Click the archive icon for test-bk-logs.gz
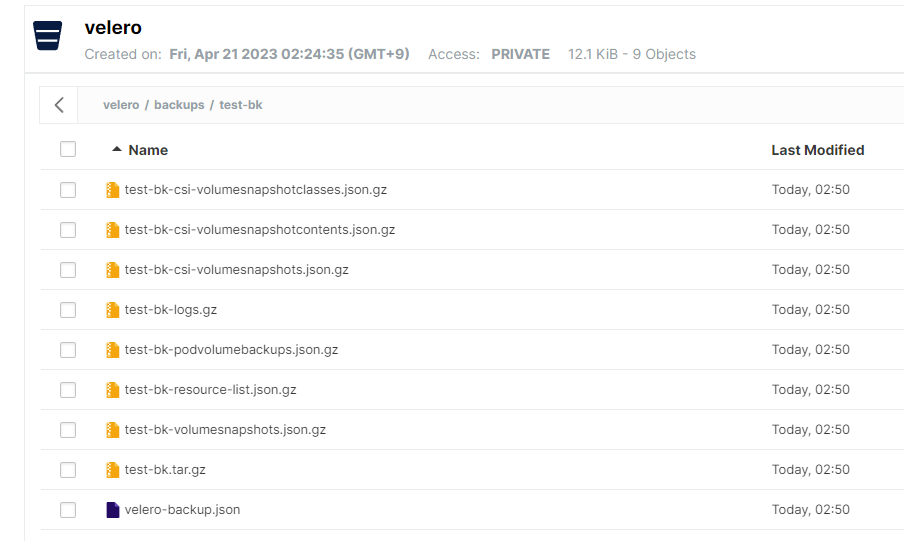The image size is (904, 541). (x=112, y=310)
